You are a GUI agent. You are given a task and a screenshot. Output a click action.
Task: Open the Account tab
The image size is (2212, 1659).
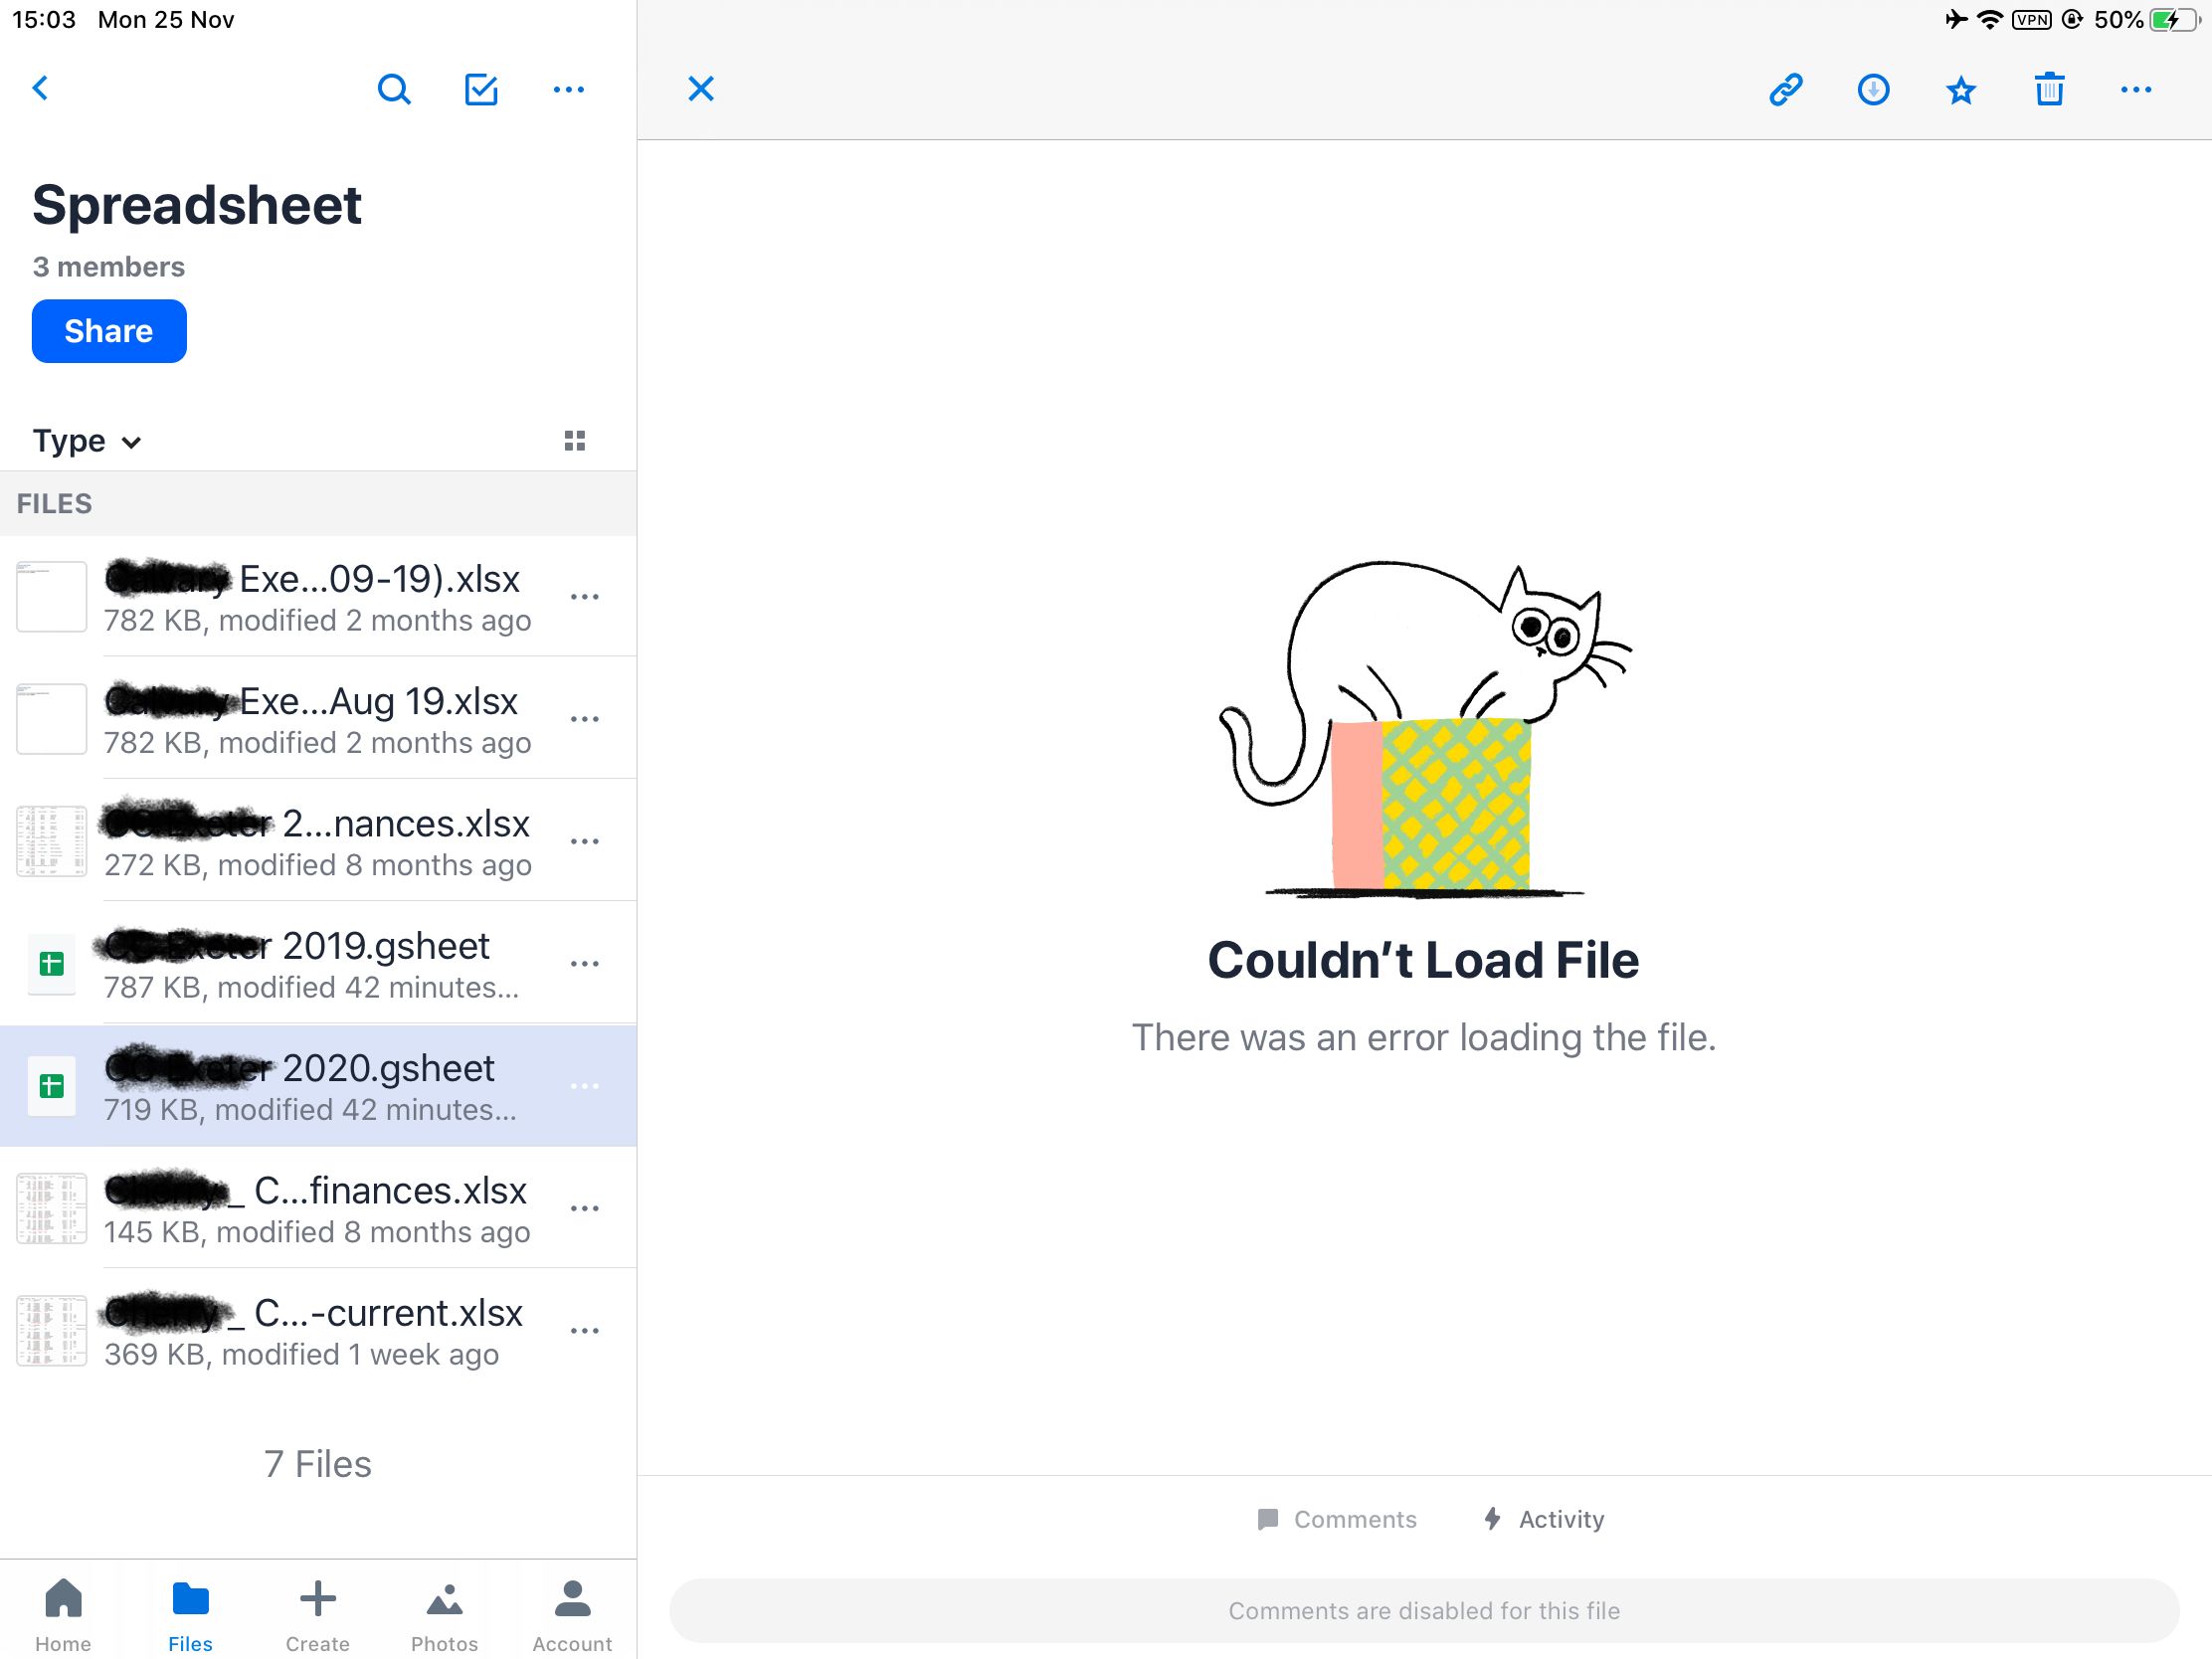572,1615
